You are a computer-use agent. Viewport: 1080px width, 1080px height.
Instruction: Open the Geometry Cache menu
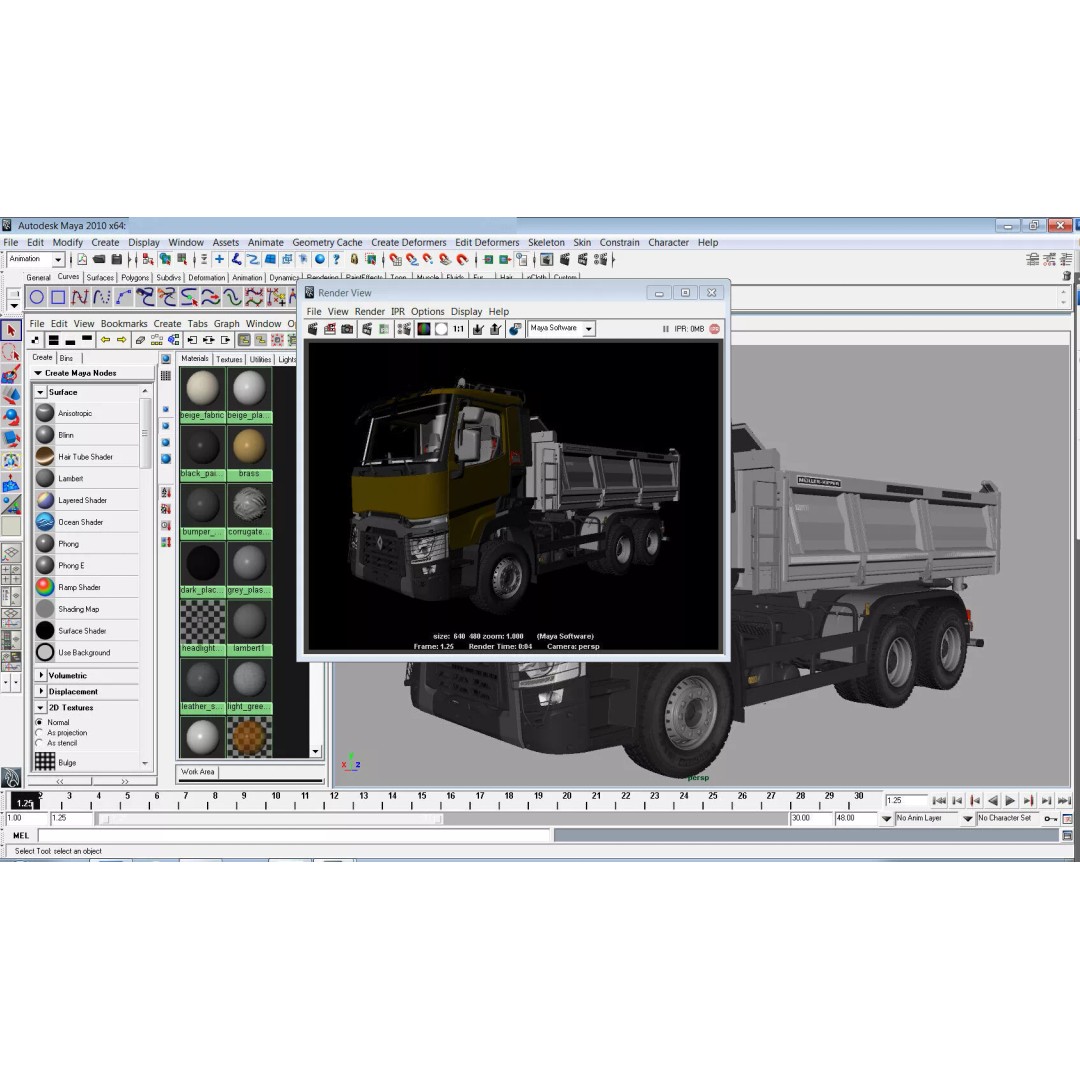click(327, 242)
